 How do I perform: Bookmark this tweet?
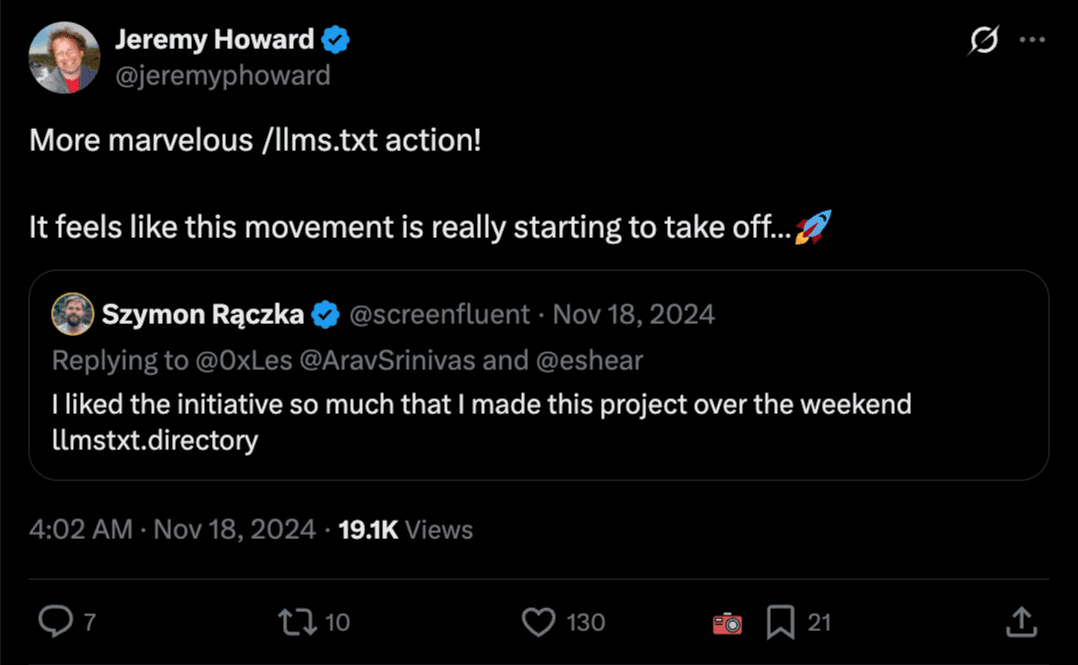click(x=780, y=622)
